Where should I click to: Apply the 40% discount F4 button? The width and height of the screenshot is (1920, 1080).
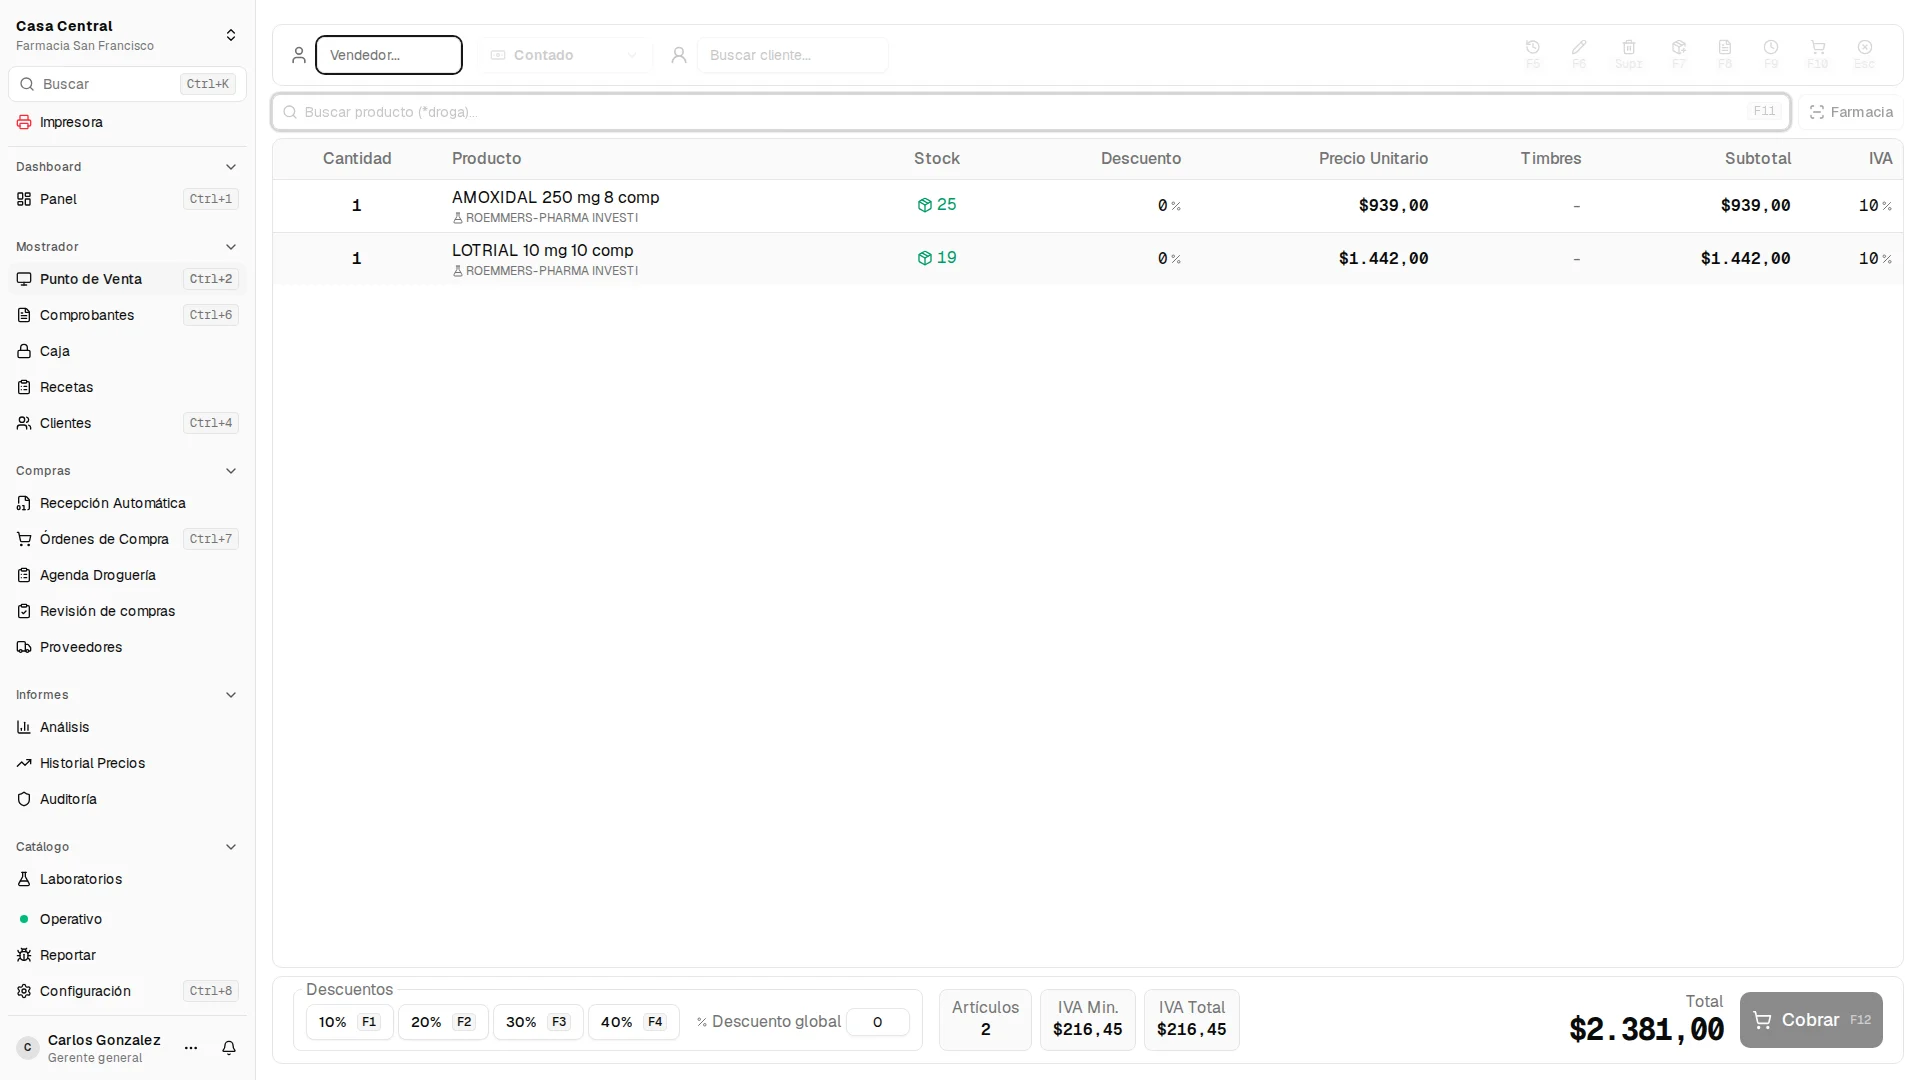(634, 1022)
